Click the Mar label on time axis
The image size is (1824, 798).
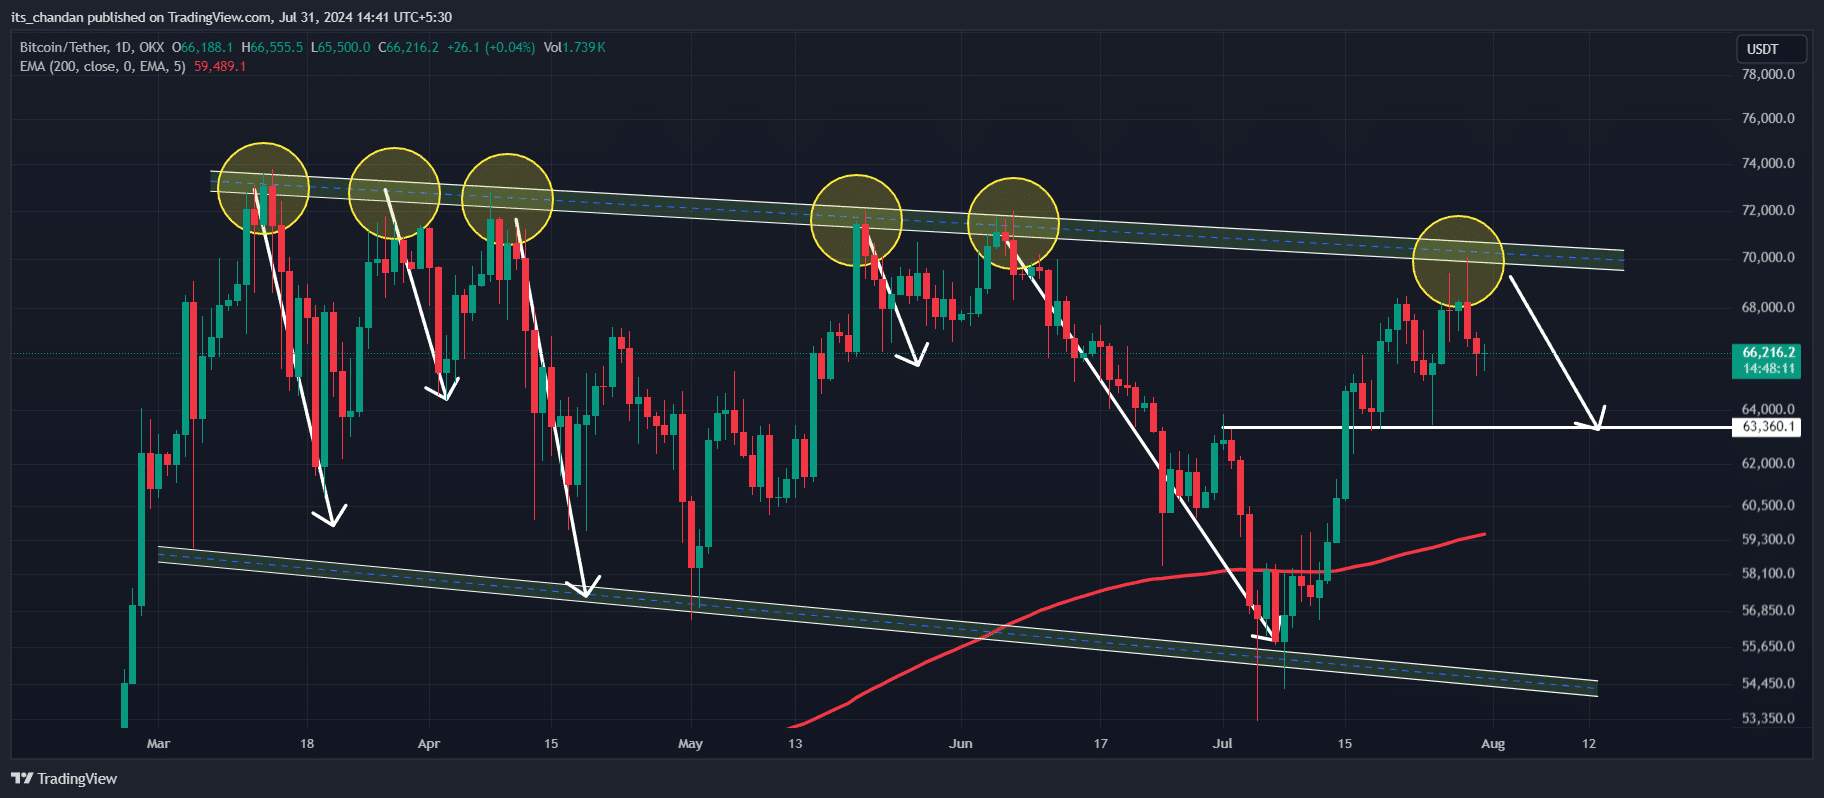[158, 744]
